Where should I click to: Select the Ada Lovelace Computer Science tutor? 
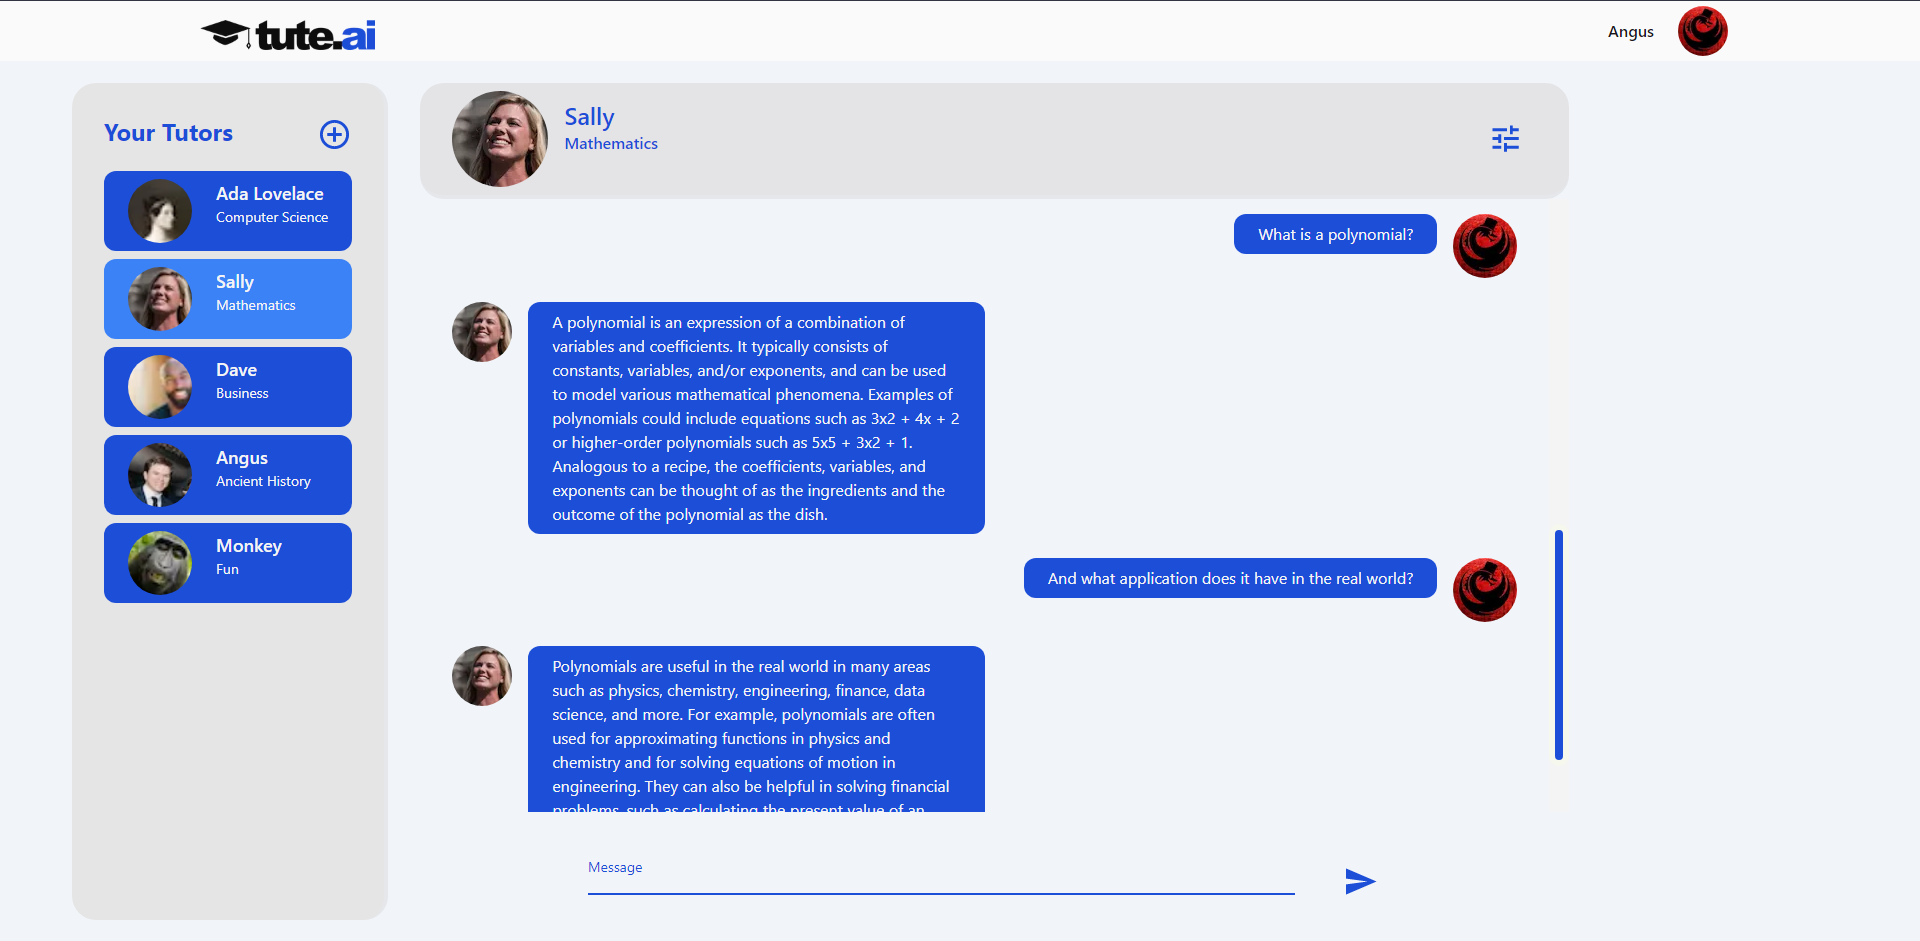click(227, 210)
